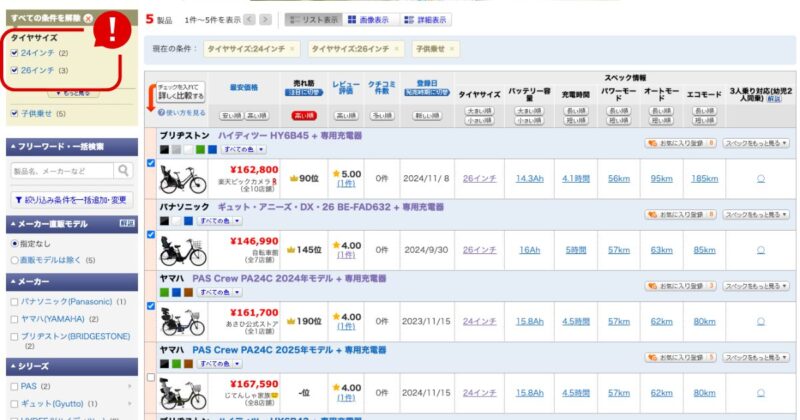Open すべての色 dropdown for PAS Crew 2024年モデル
The width and height of the screenshot is (800, 420).
pyautogui.click(x=219, y=292)
